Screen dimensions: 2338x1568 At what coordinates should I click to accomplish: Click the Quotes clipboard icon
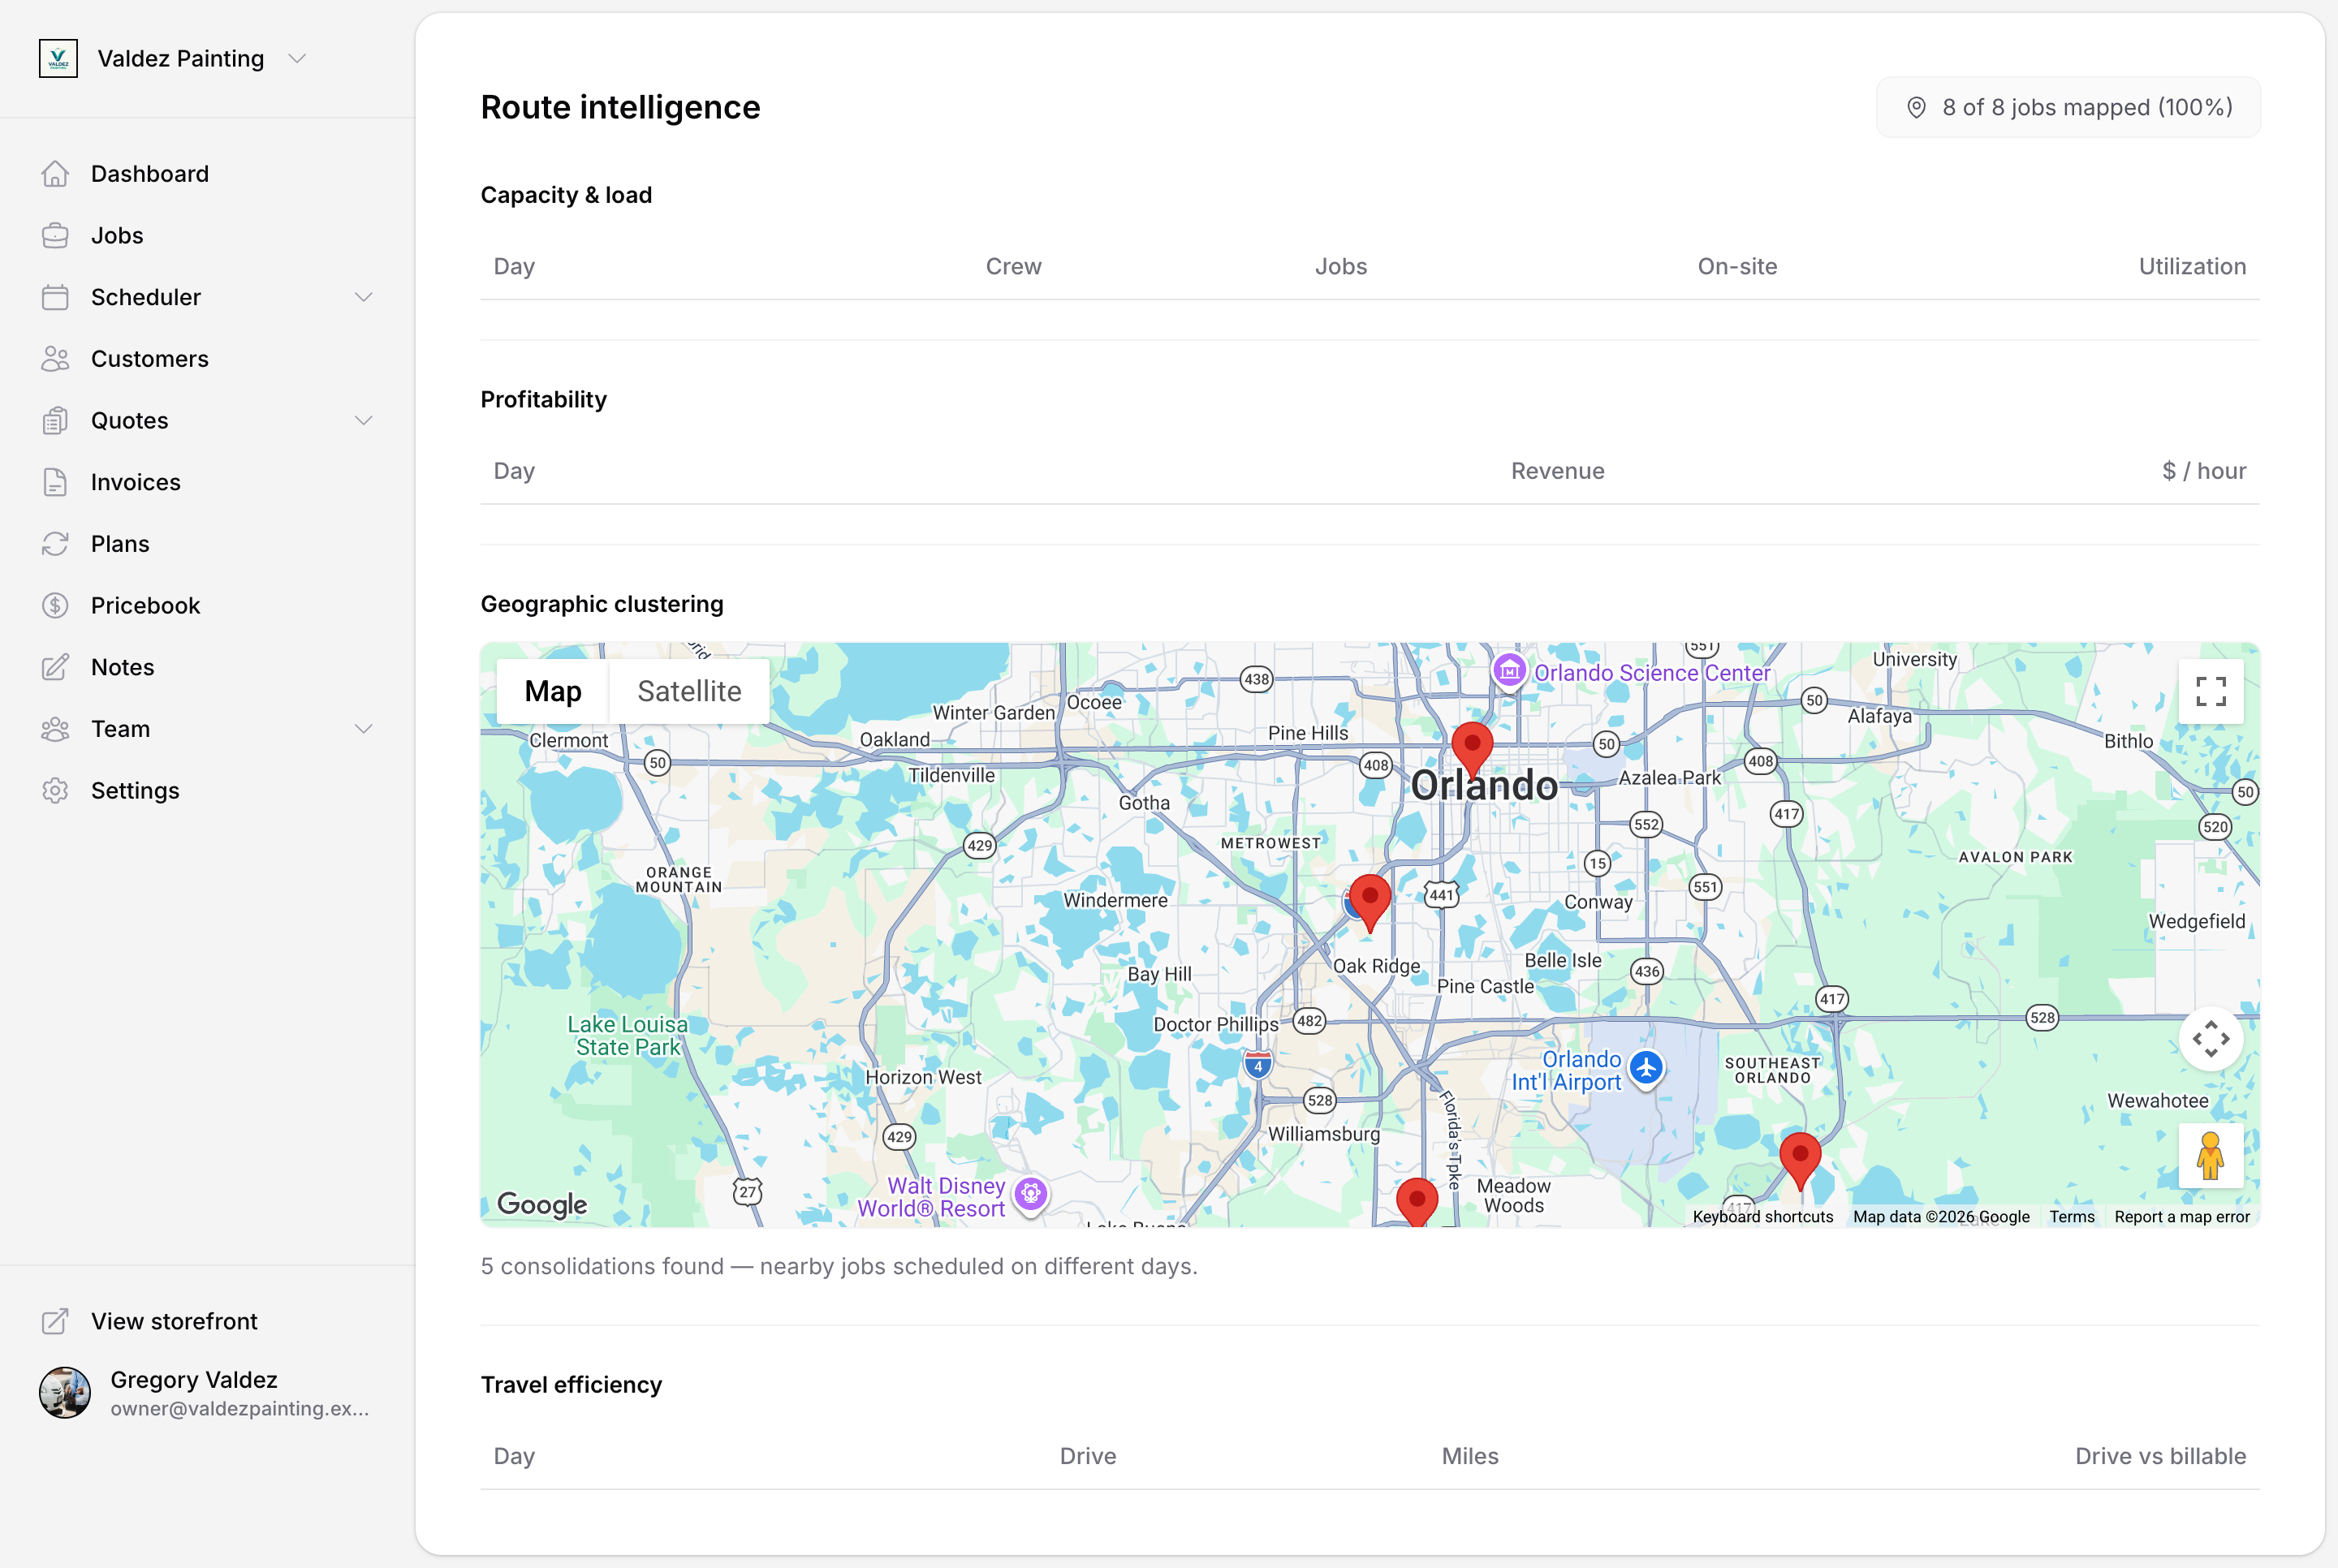55,421
